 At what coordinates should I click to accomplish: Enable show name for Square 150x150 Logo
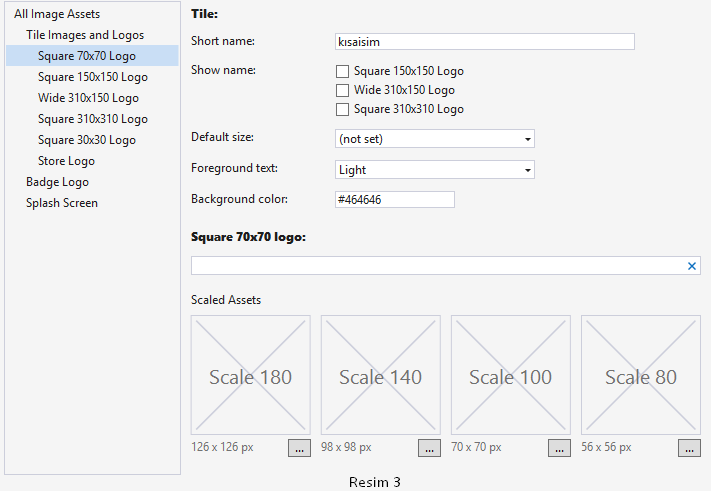342,71
